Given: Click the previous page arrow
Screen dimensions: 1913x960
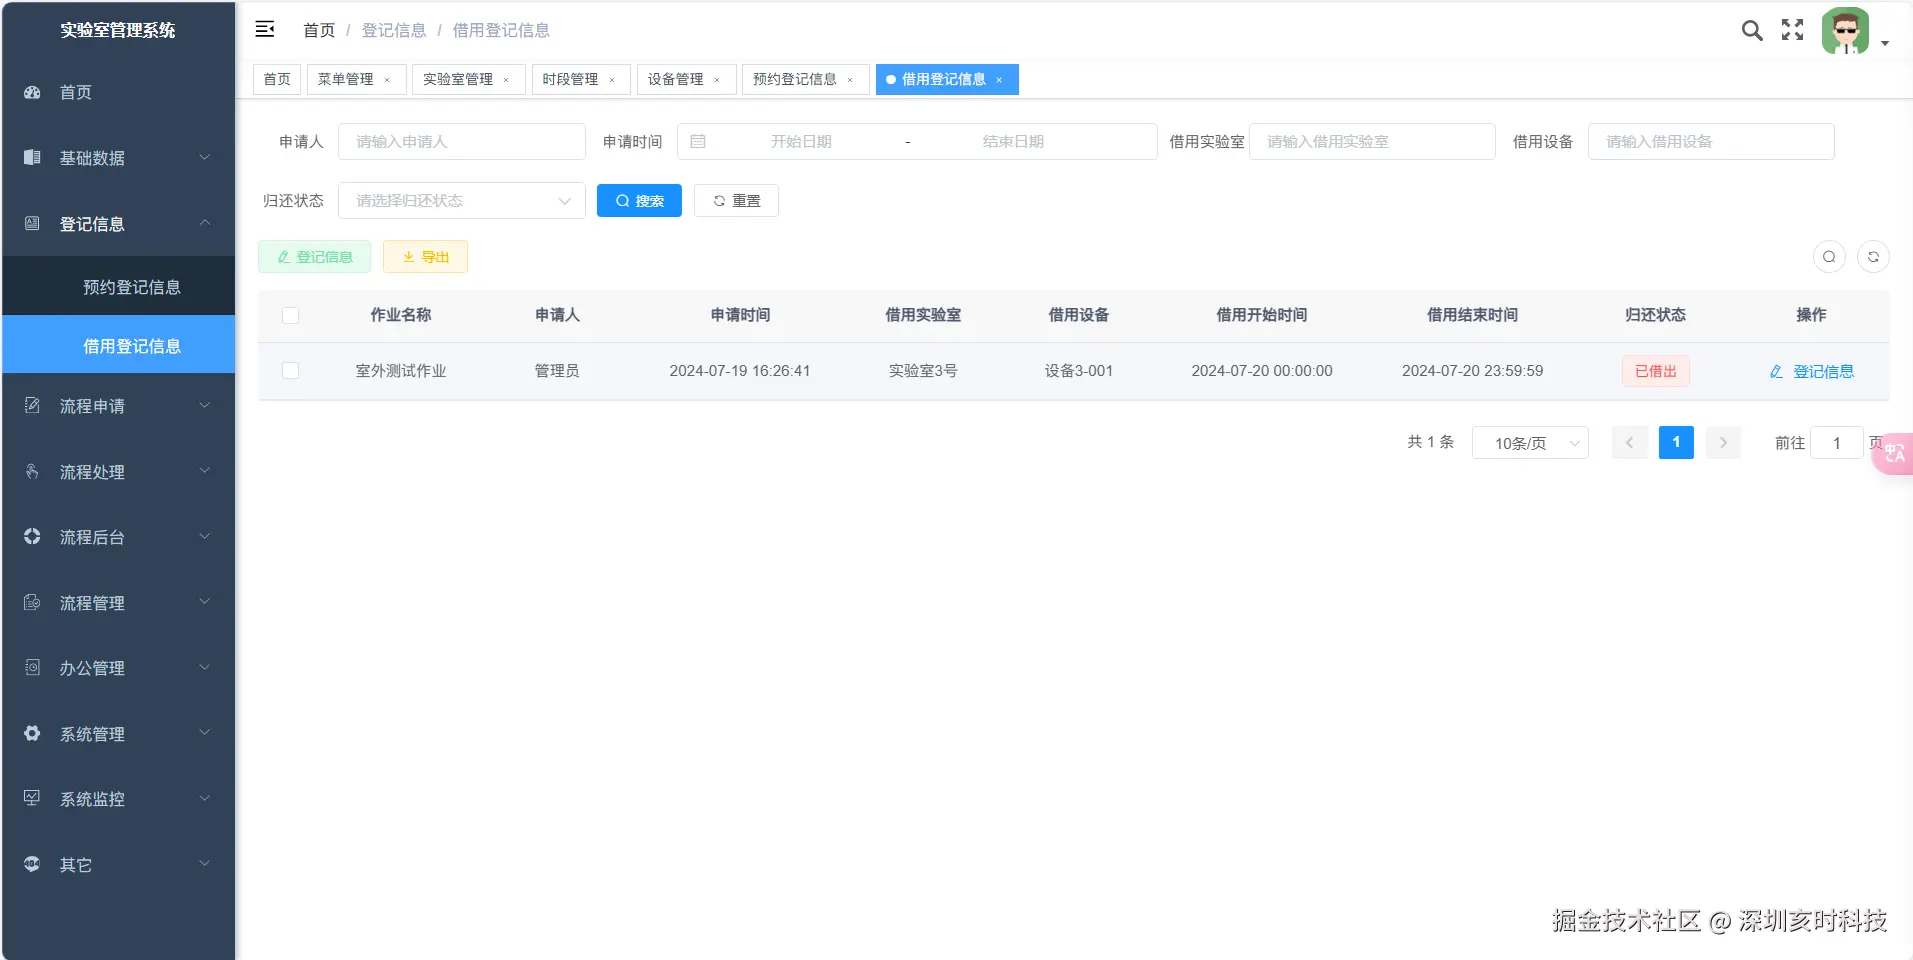Looking at the screenshot, I should (1630, 442).
